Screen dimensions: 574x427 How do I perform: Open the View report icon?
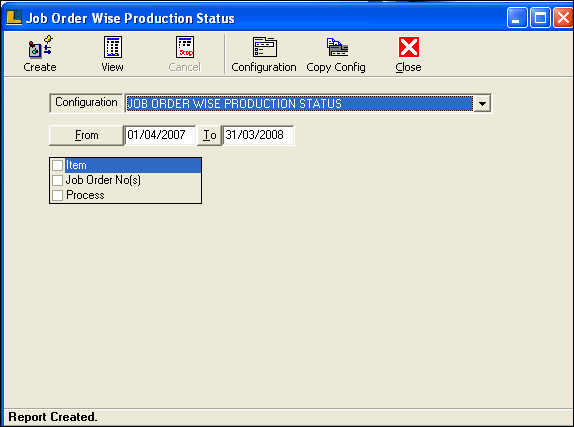pos(113,47)
